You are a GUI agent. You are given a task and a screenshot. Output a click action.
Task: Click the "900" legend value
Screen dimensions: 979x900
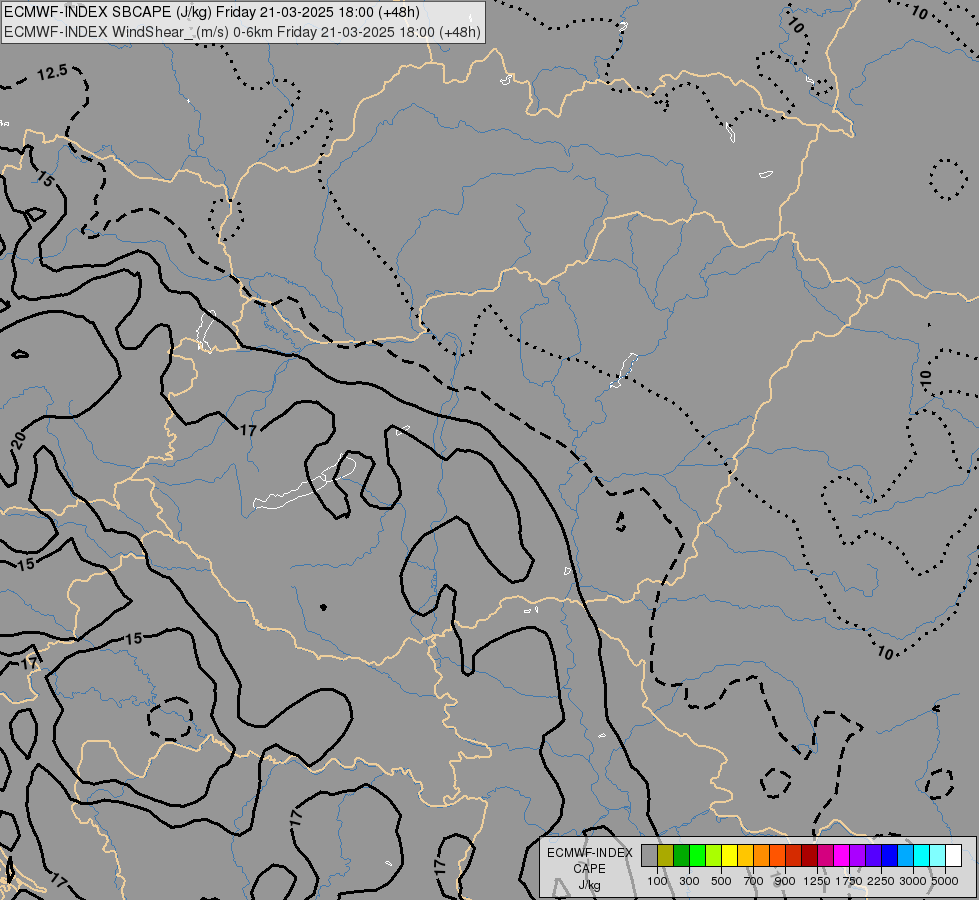click(x=785, y=881)
